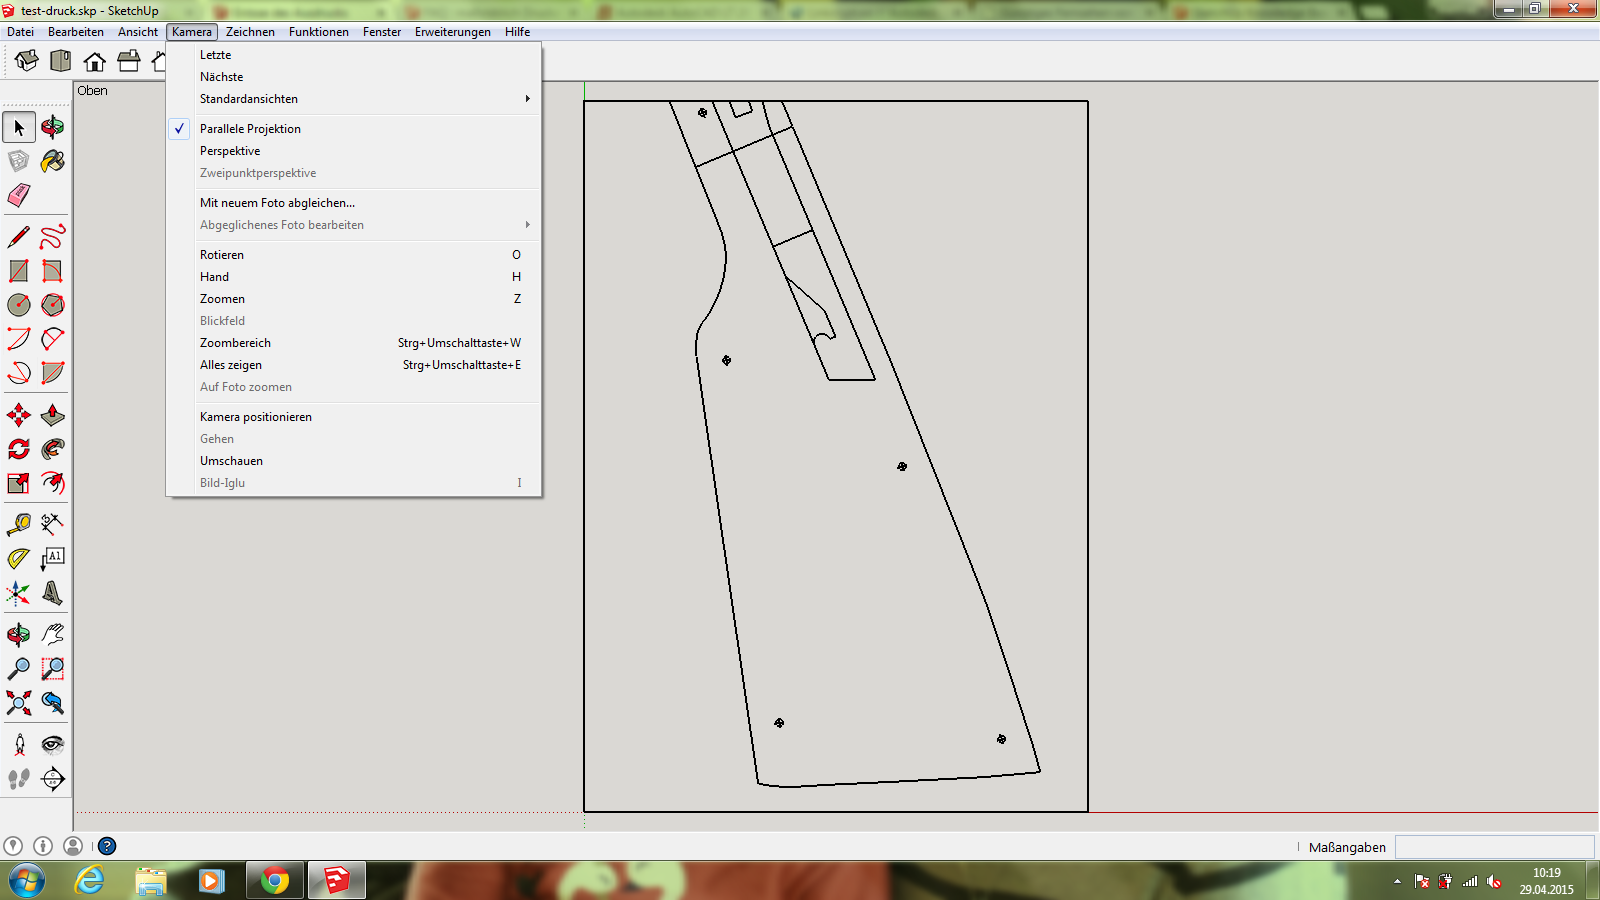1600x900 pixels.
Task: Click the Maßangaben input field
Action: pos(1494,847)
